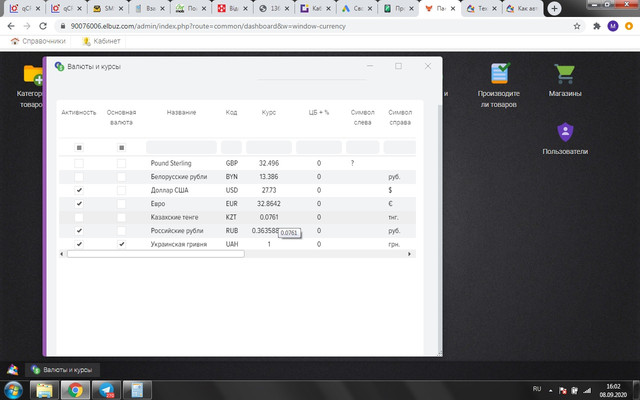Viewport: 640px width, 400px height.
Task: Show hidden system tray icons arrow
Action: (x=551, y=391)
